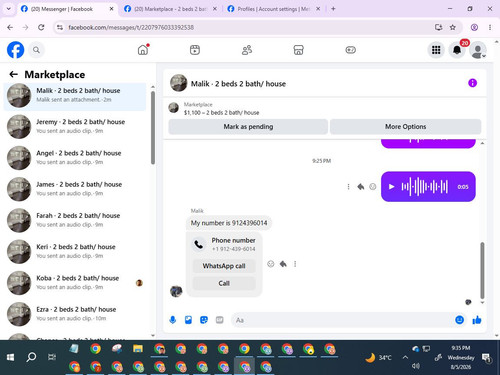The image size is (500, 375).
Task: Open a new browser tab
Action: pyautogui.click(x=333, y=9)
